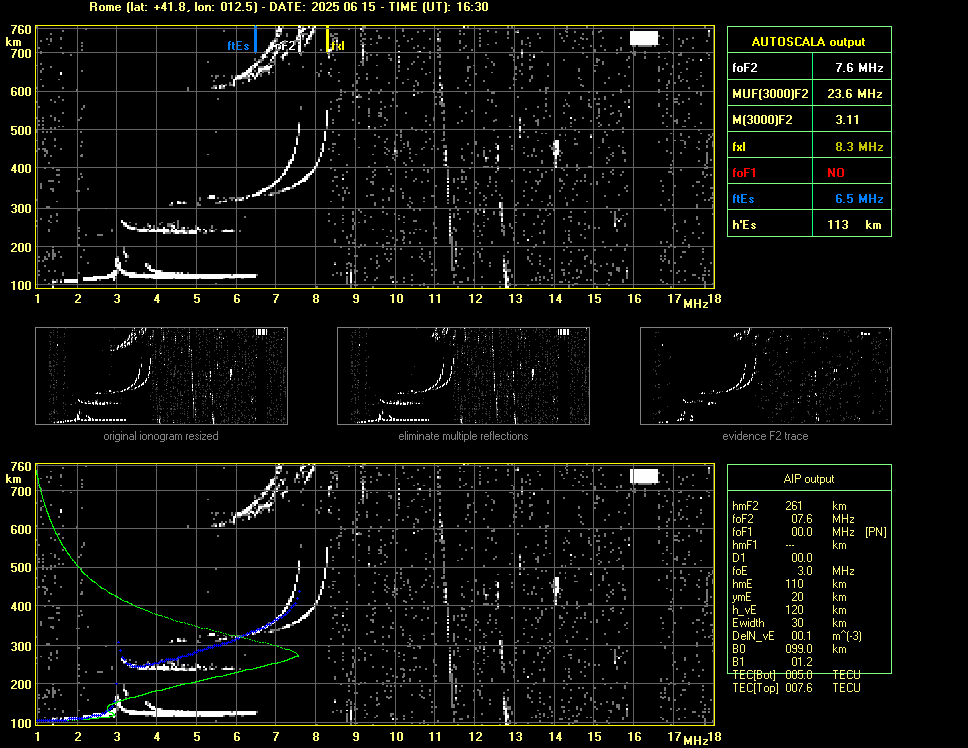Click the 'AUTOSCALA output' table header
Screen dimensions: 968x748
click(x=808, y=42)
